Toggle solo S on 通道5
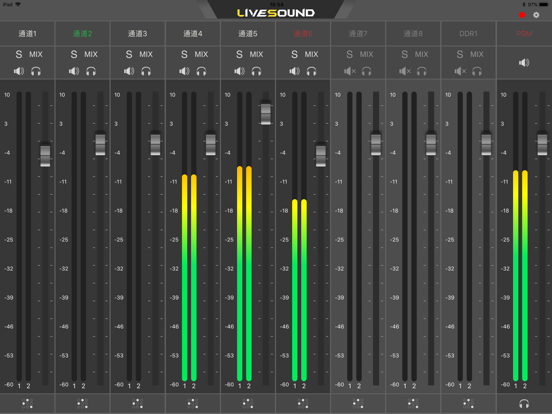552x414 pixels. (x=239, y=54)
